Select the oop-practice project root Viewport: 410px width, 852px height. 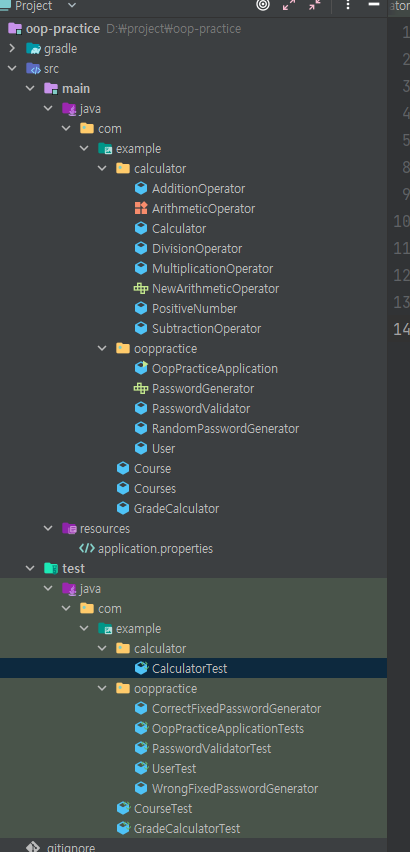pos(62,29)
